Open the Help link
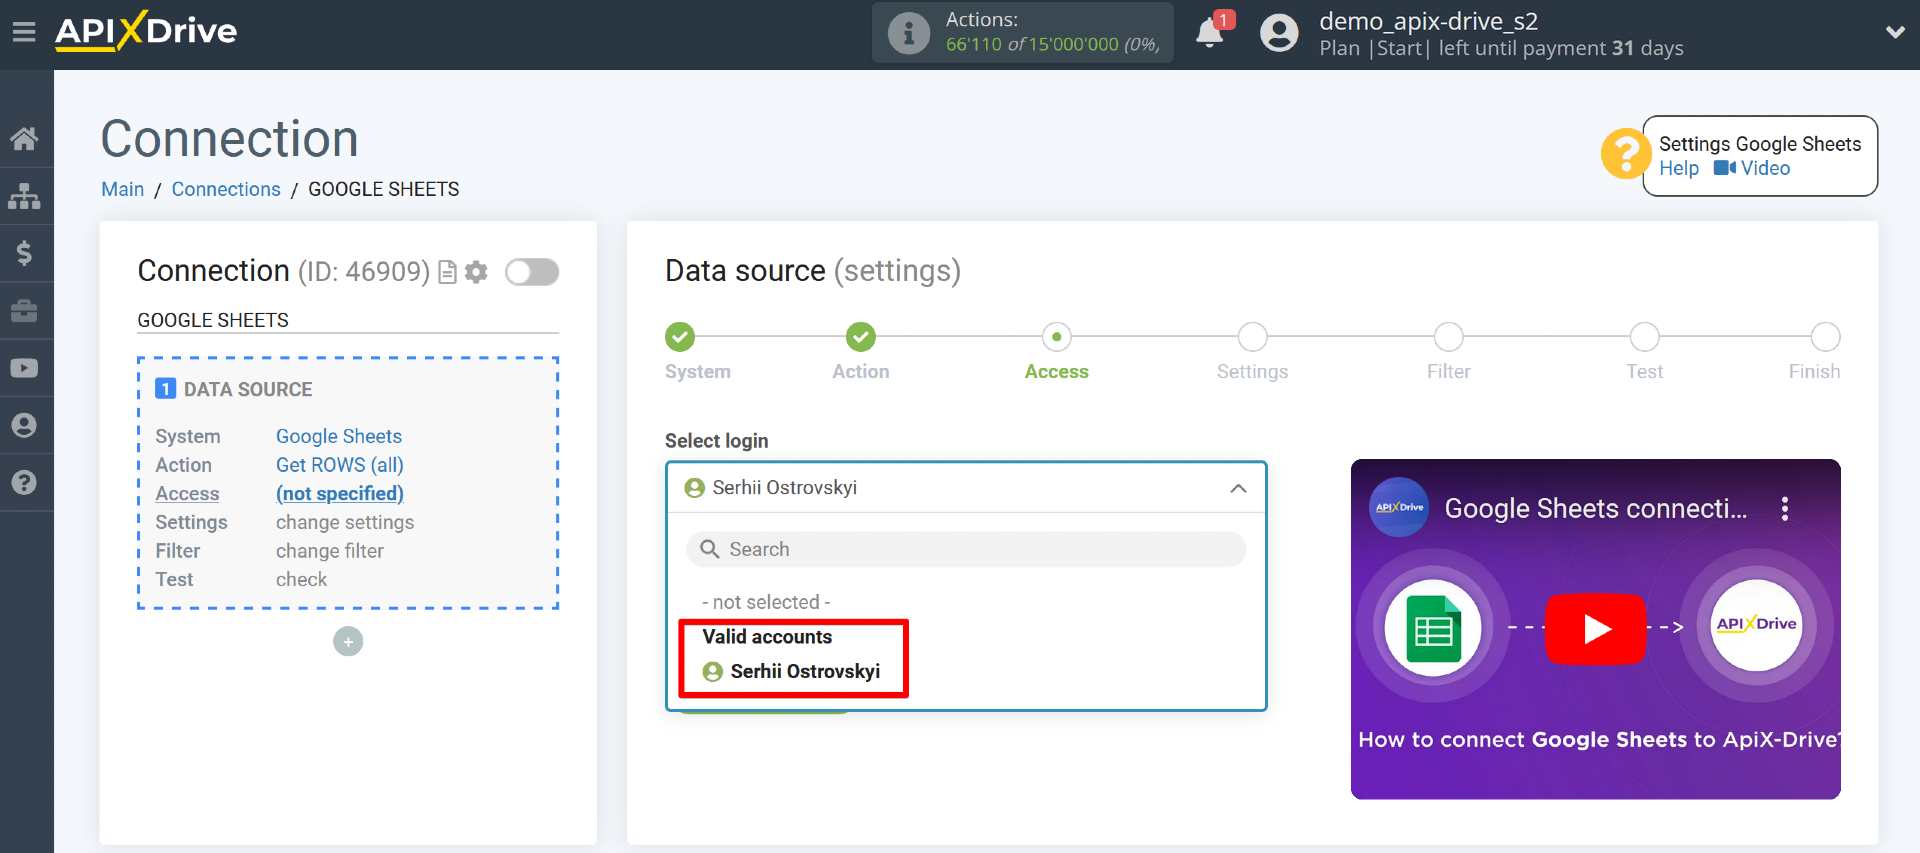Image resolution: width=1920 pixels, height=853 pixels. (1679, 169)
